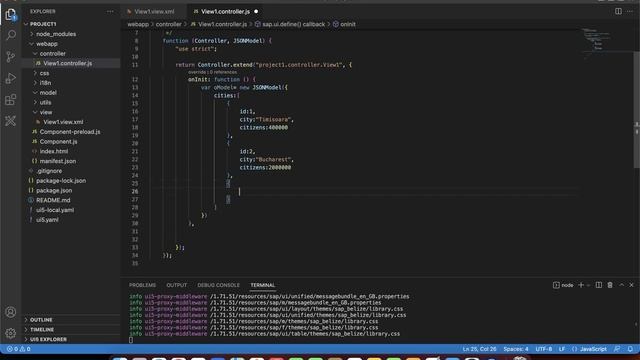Viewport: 640px width, 360px height.
Task: Open View1.controller.js in file tree
Action: pos(68,63)
